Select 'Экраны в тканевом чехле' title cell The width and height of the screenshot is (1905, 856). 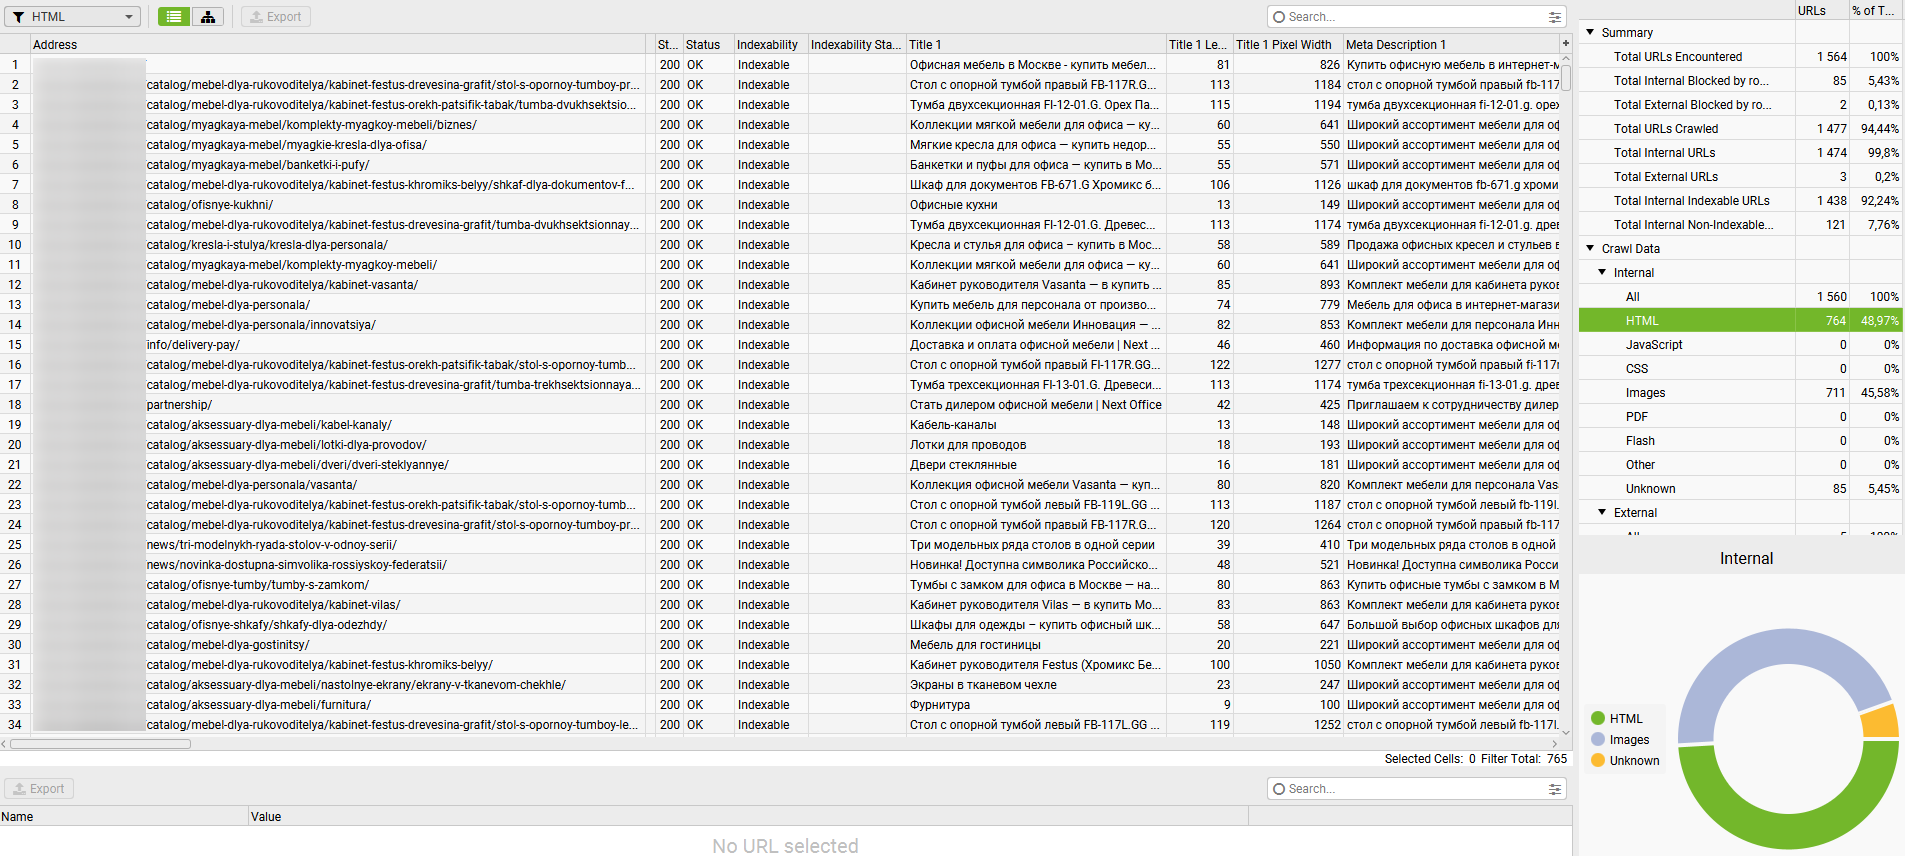click(x=1036, y=685)
